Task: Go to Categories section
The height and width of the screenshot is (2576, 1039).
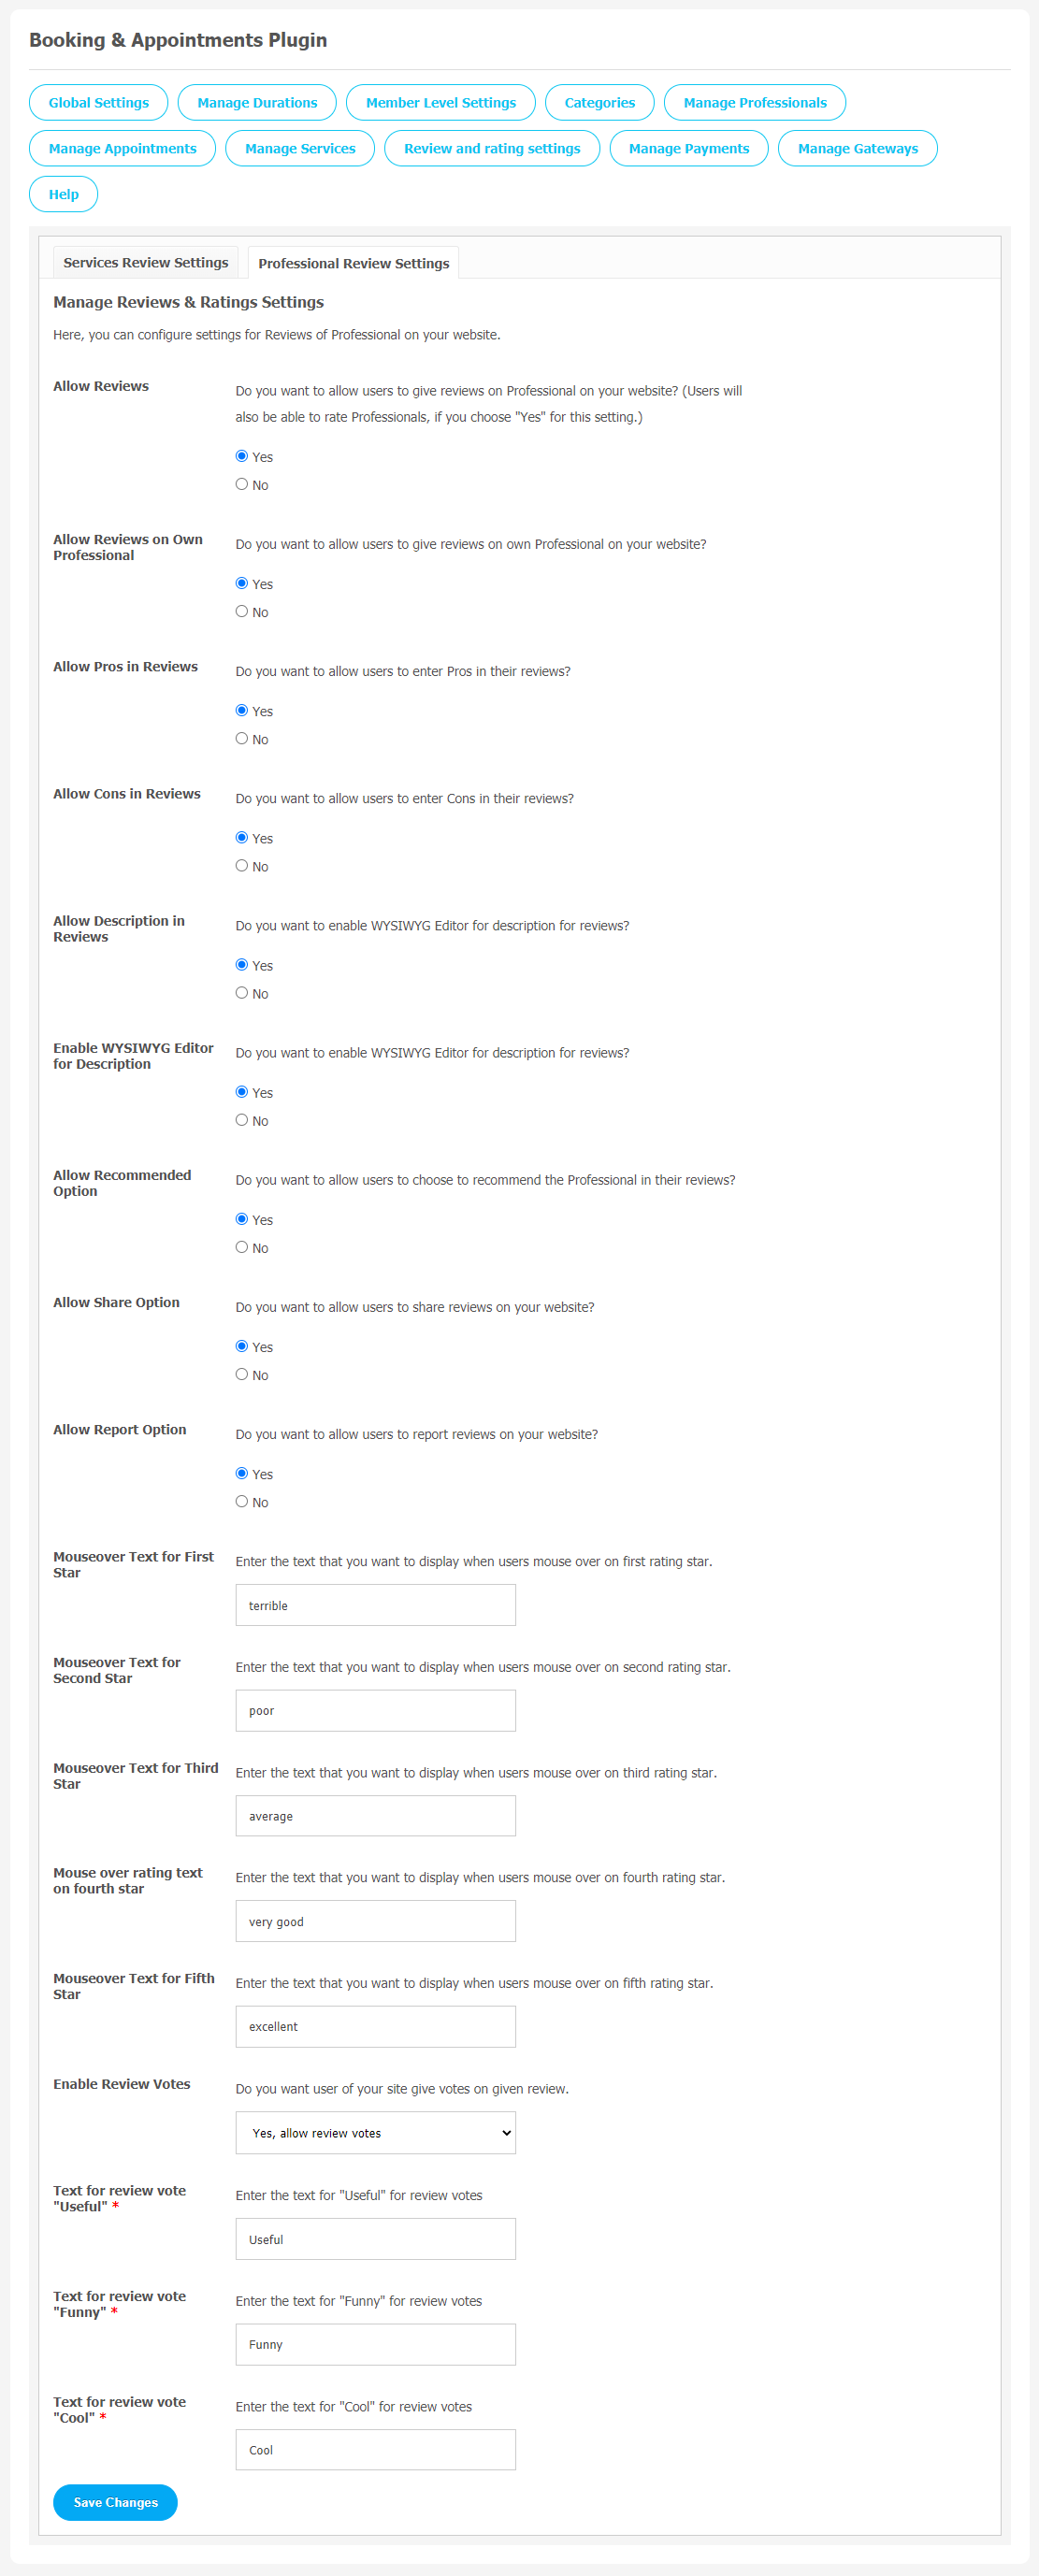Action: pos(599,102)
